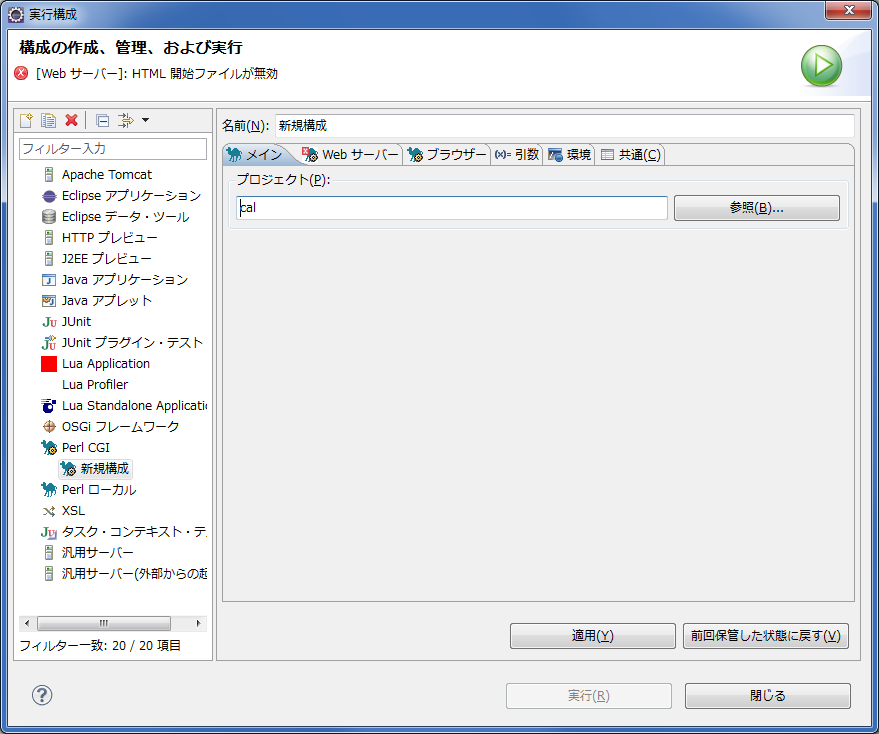Click the horizontal scrollbar thumb in the tree
Viewport: 879px width, 734px height.
(x=104, y=624)
